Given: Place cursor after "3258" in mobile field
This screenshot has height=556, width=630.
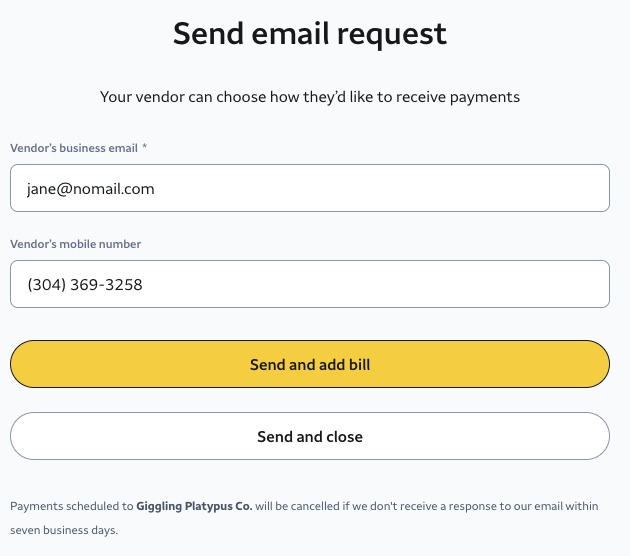Looking at the screenshot, I should tap(144, 285).
